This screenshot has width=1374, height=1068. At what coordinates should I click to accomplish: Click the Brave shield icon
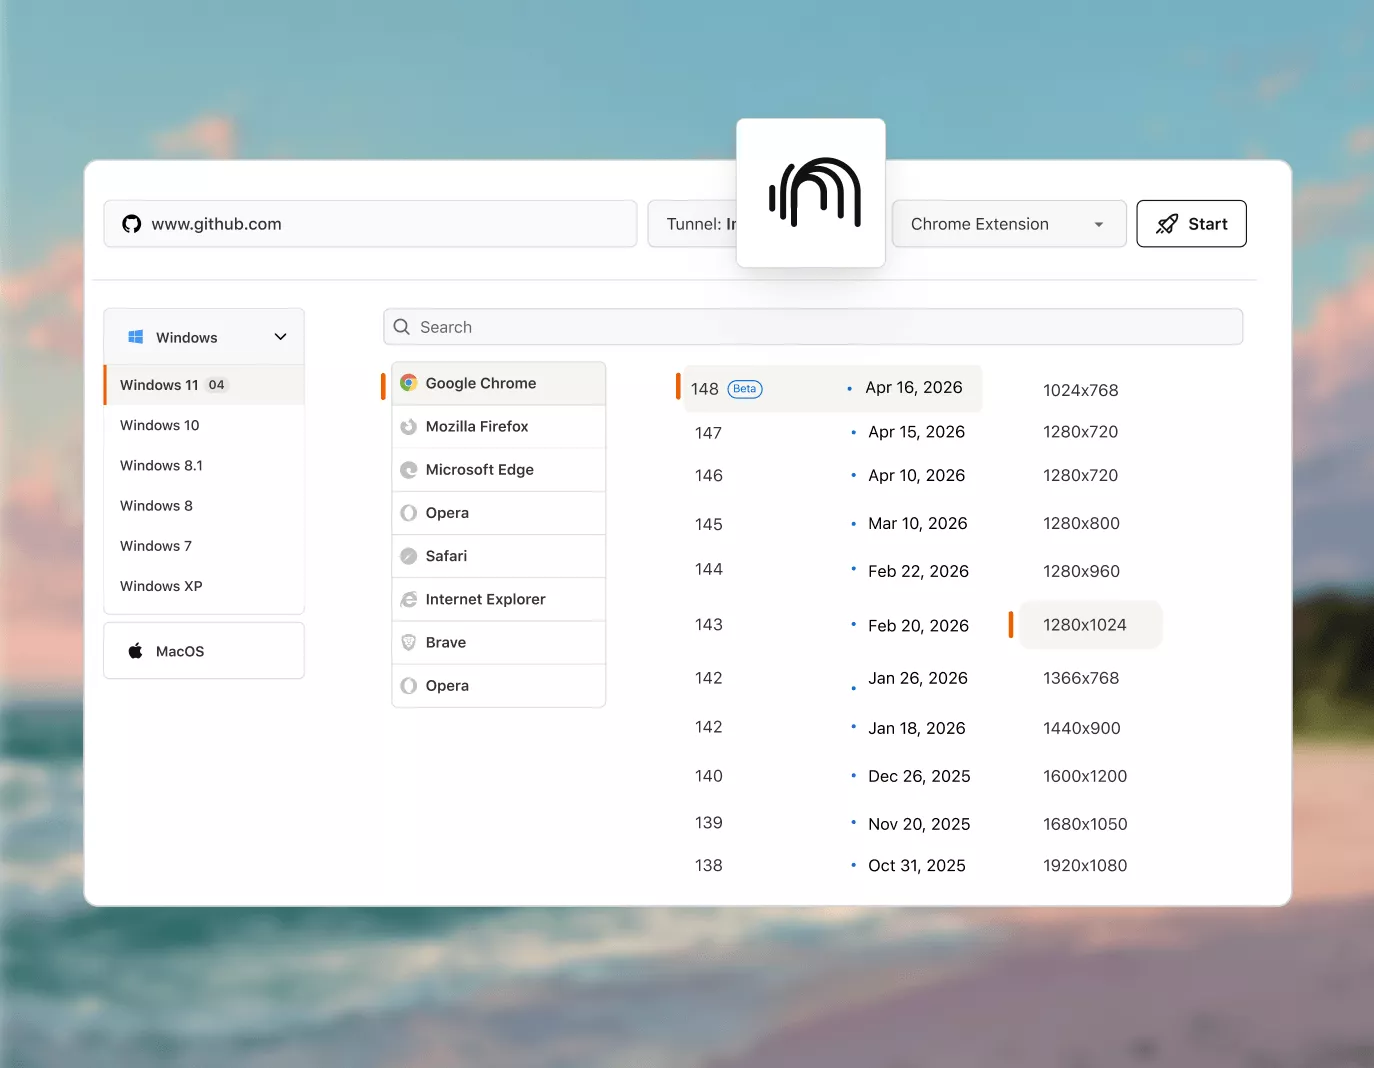[x=408, y=642]
